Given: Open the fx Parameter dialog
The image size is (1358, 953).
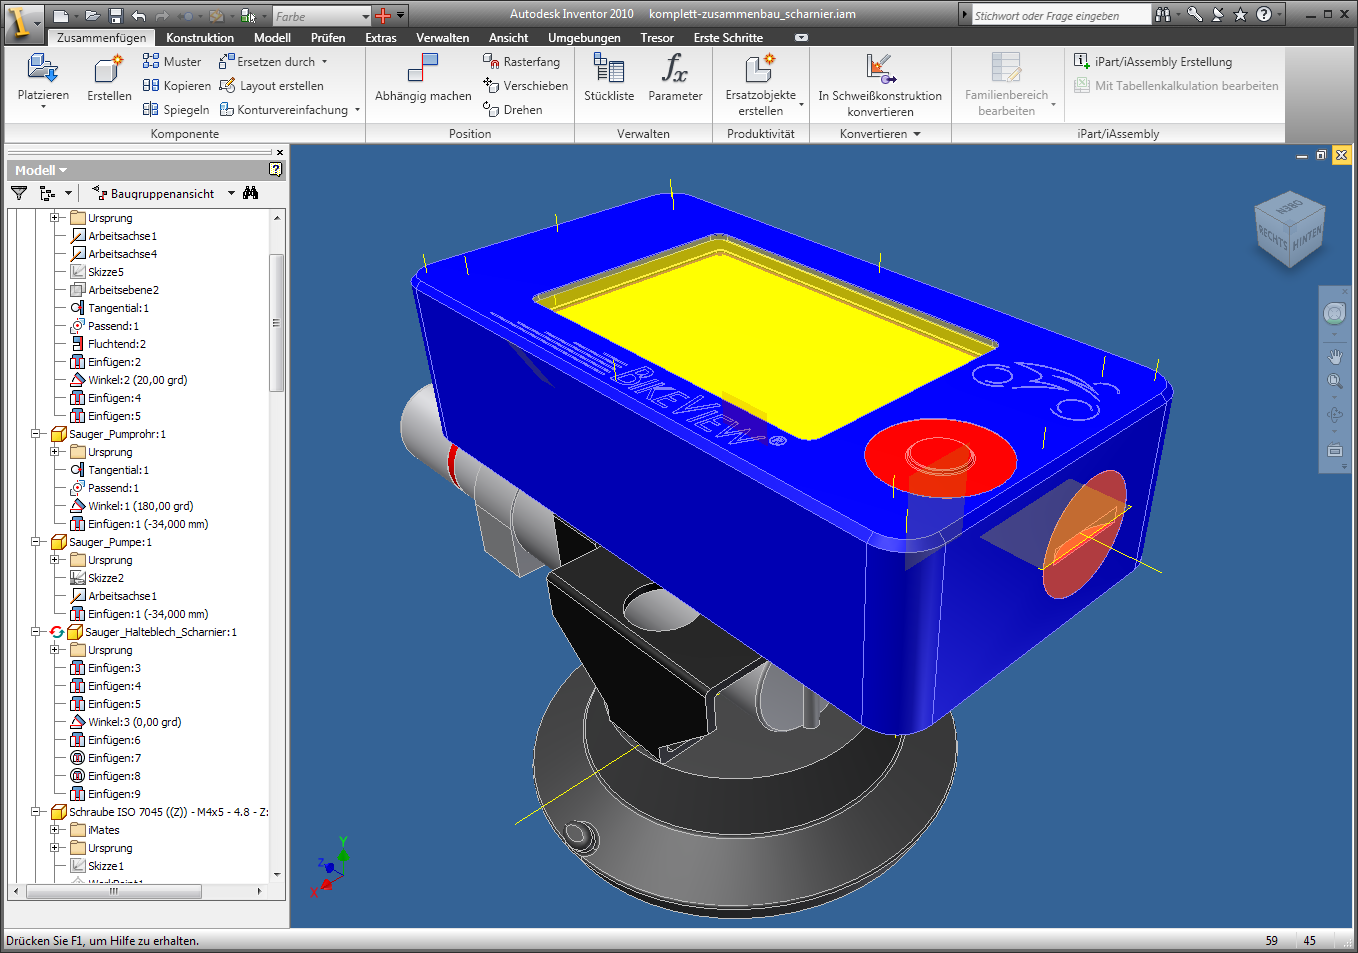Looking at the screenshot, I should pyautogui.click(x=675, y=70).
